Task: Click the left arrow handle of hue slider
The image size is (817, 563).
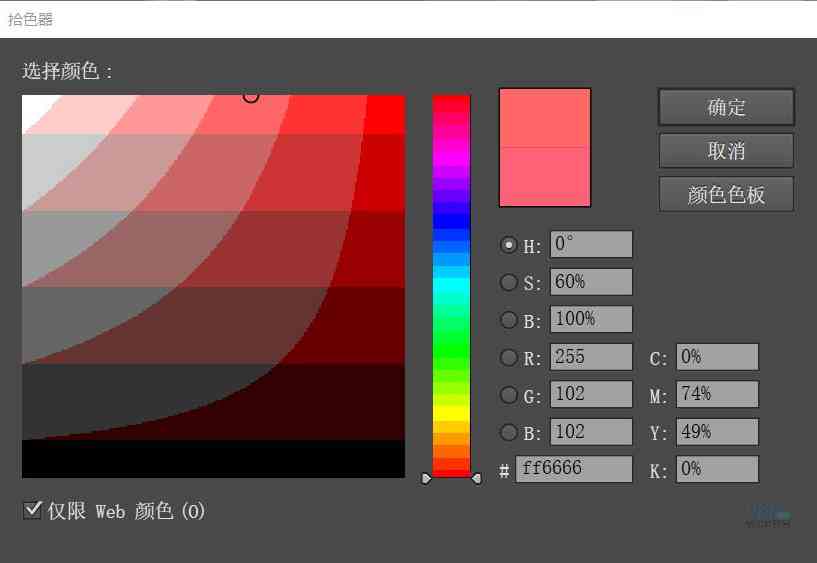Action: coord(426,478)
